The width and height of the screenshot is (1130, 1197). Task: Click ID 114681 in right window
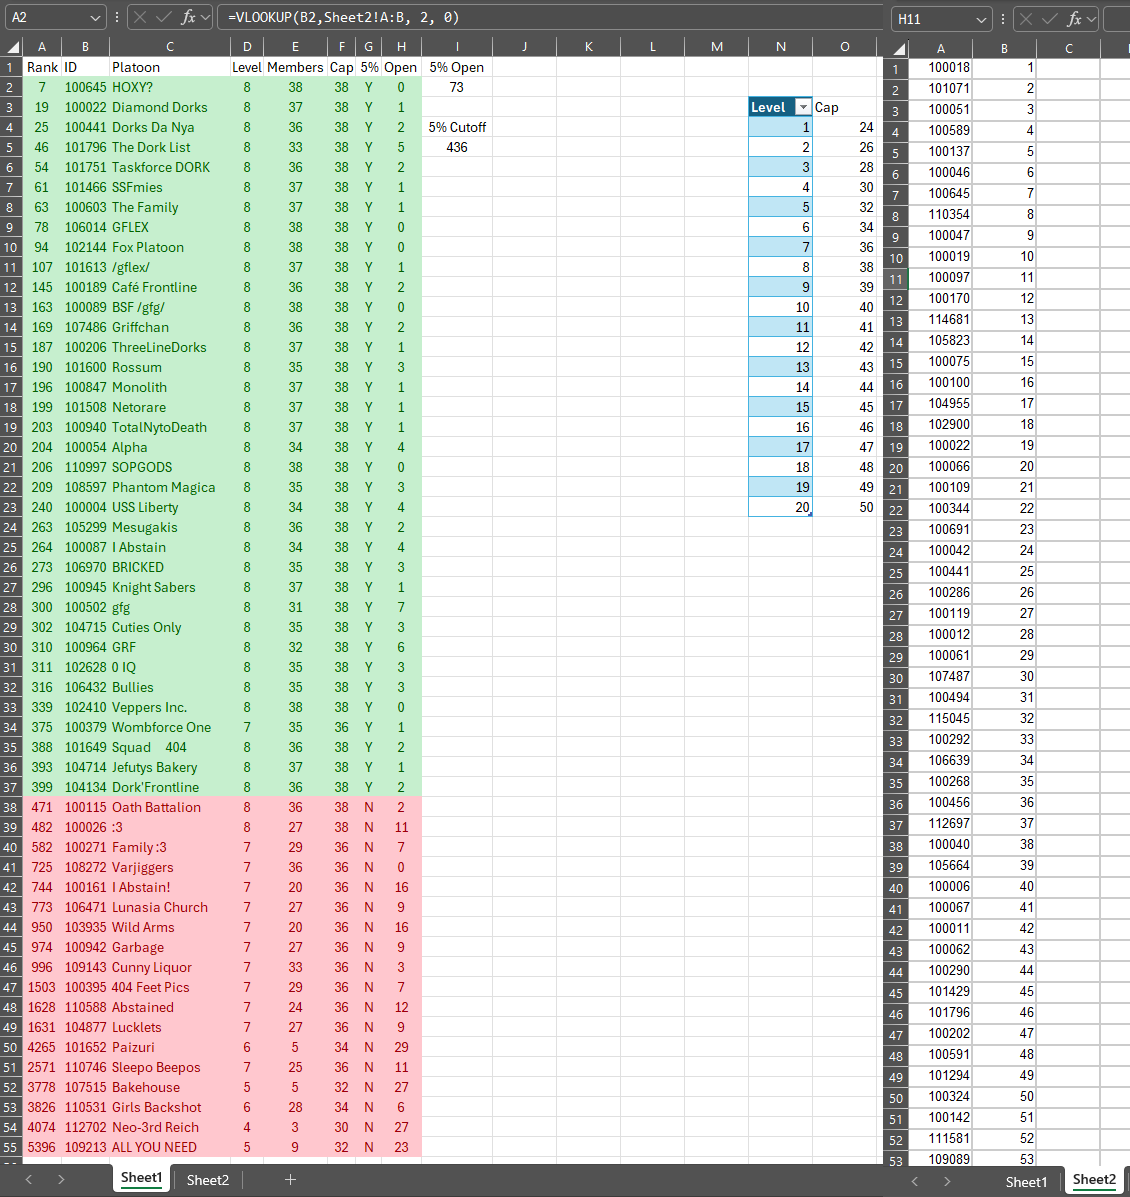tap(941, 319)
